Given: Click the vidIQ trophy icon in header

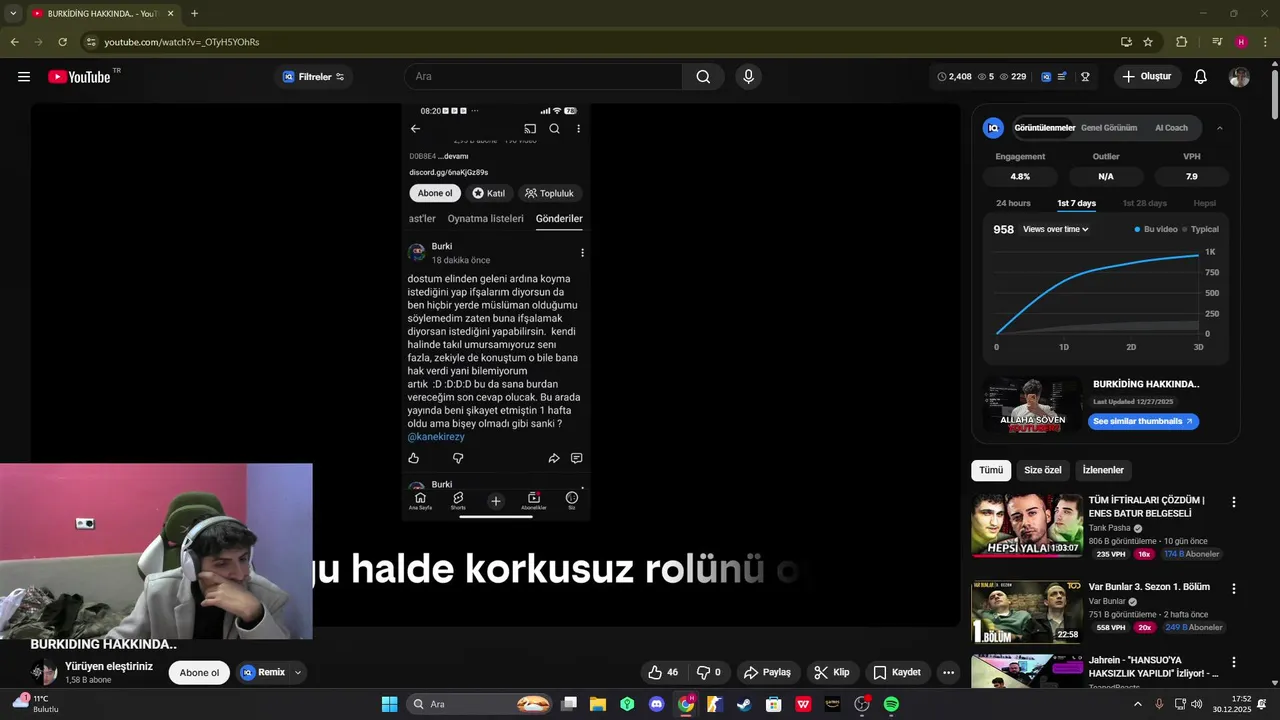Looking at the screenshot, I should tap(1085, 77).
